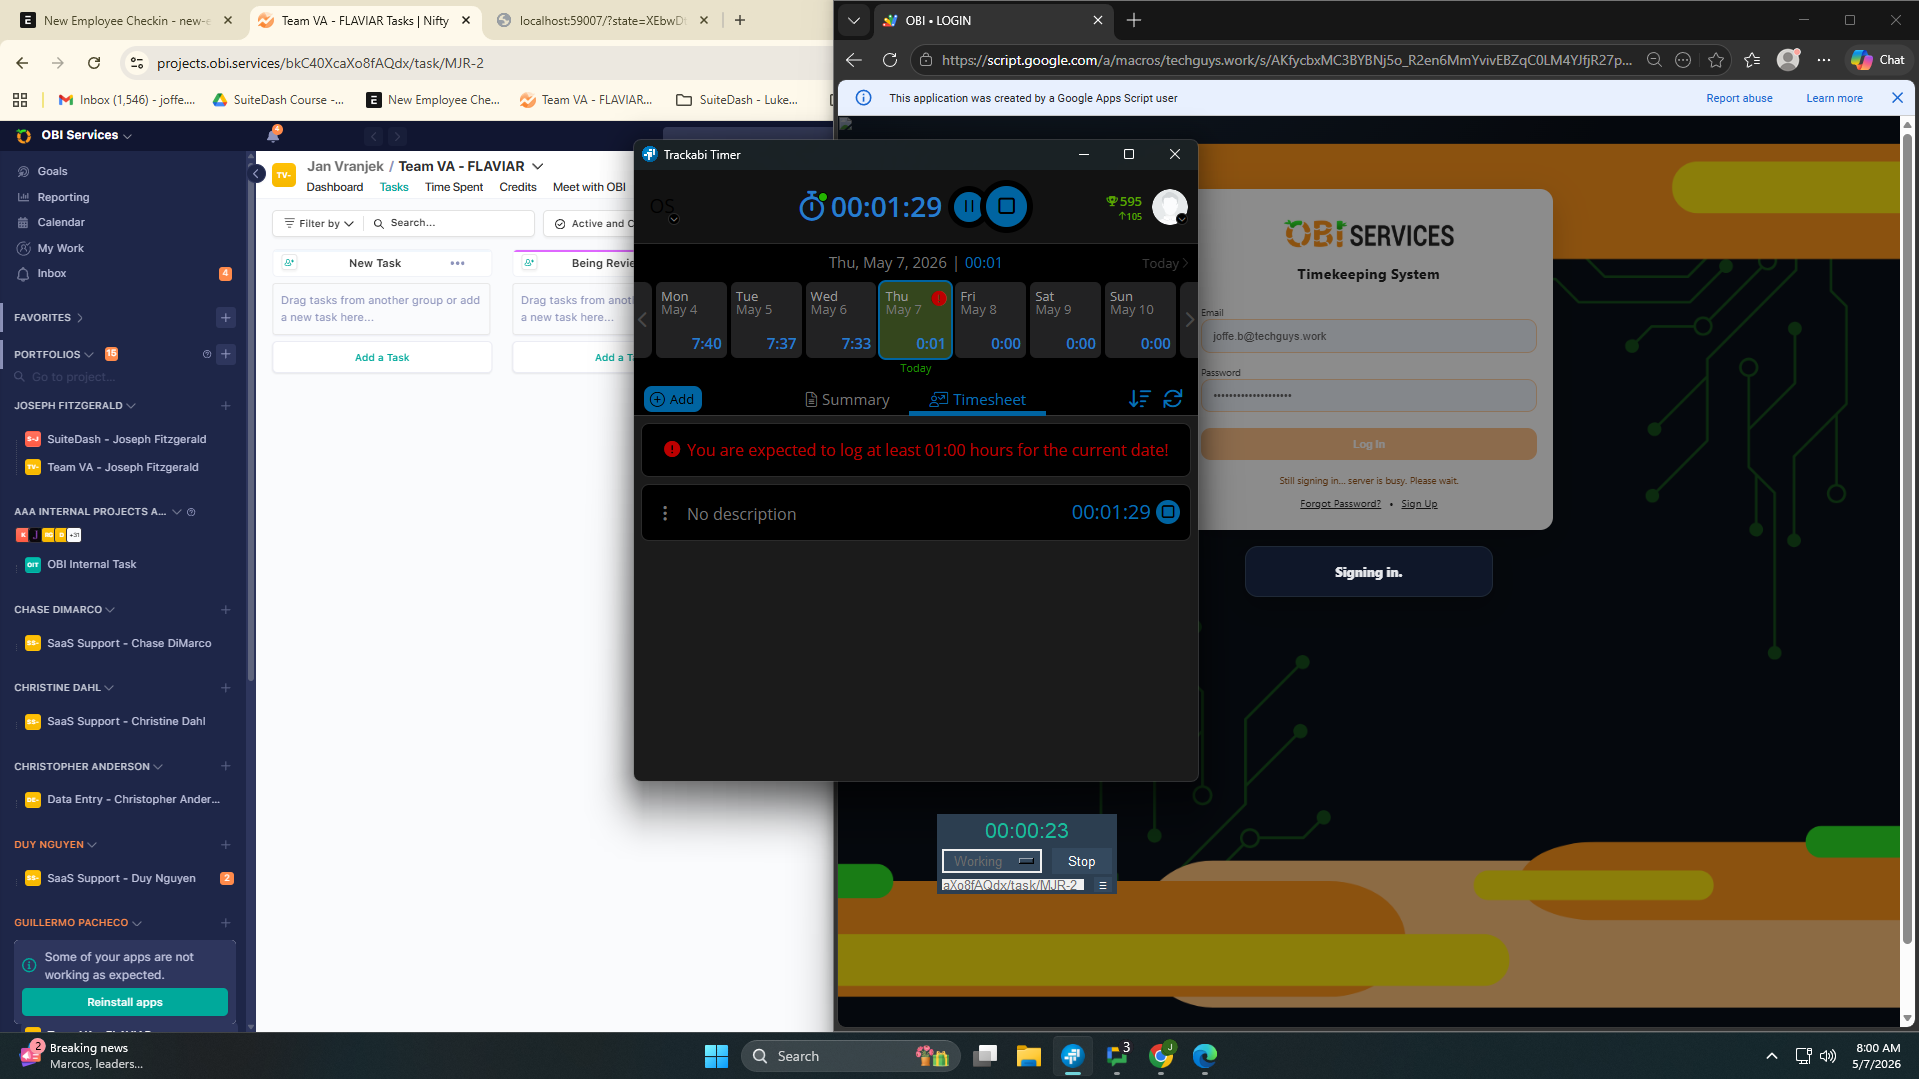
Task: Open the Team VA - FLAVIAR project dropdown
Action: [538, 166]
